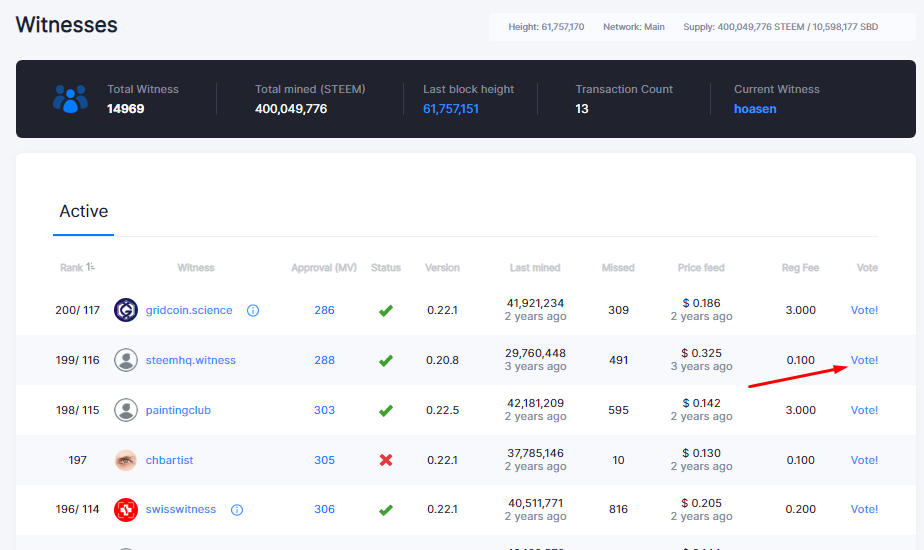The width and height of the screenshot is (924, 550).
Task: Open approval value 286
Action: (x=324, y=310)
